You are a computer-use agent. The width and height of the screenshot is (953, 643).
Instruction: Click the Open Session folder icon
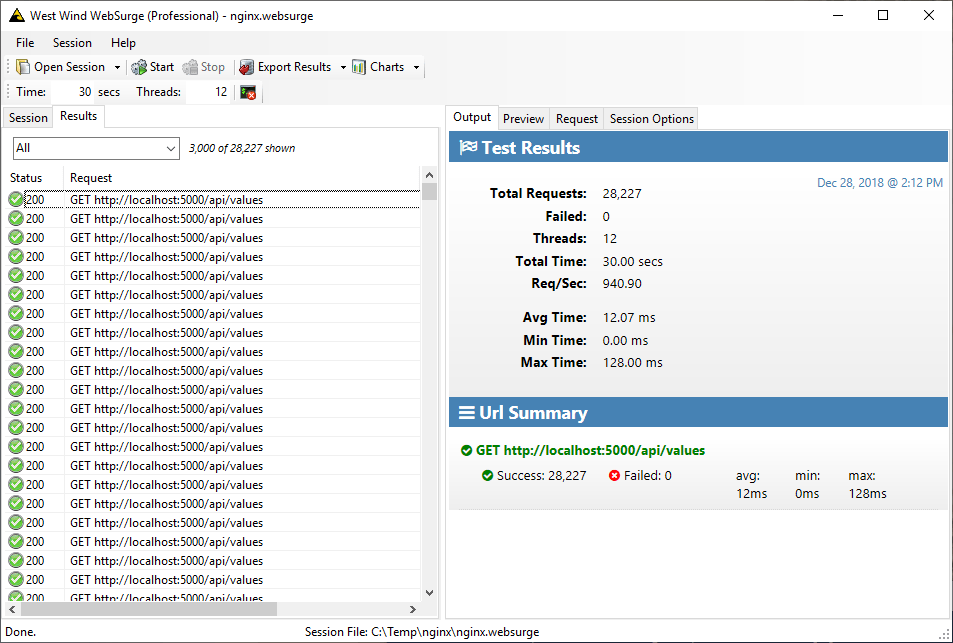pyautogui.click(x=23, y=67)
